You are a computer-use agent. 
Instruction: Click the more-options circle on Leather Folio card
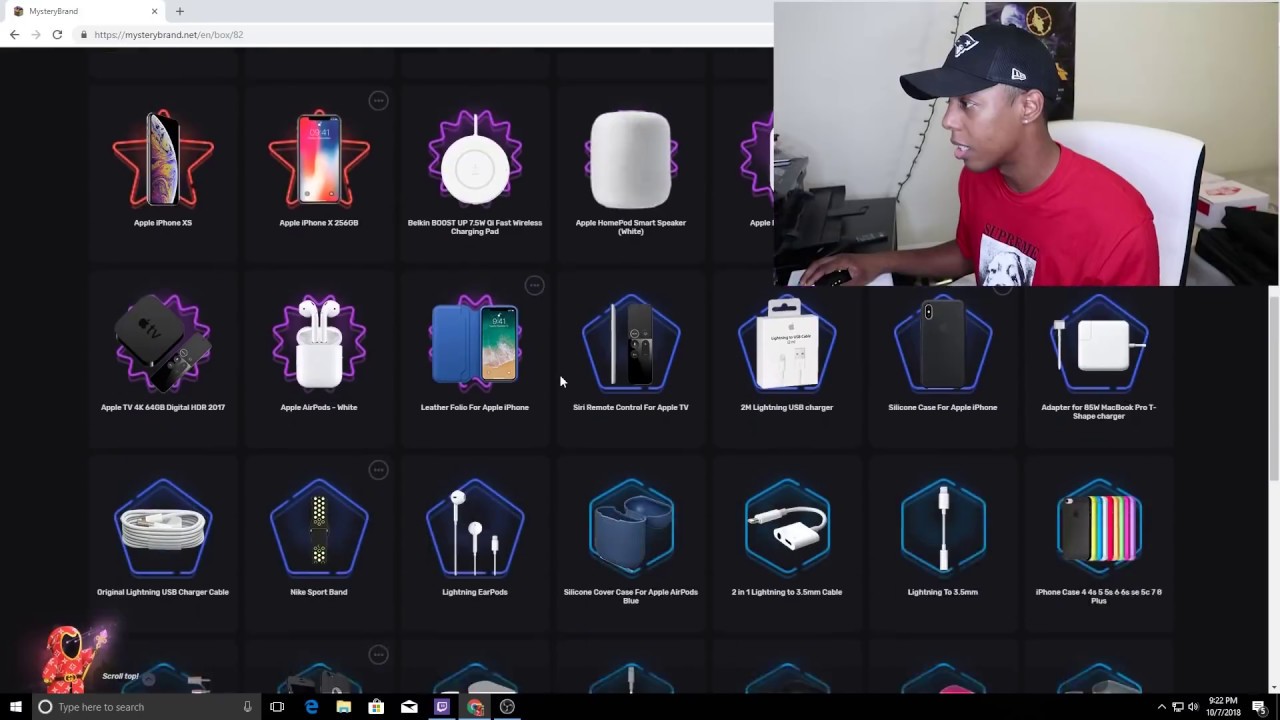coord(534,285)
